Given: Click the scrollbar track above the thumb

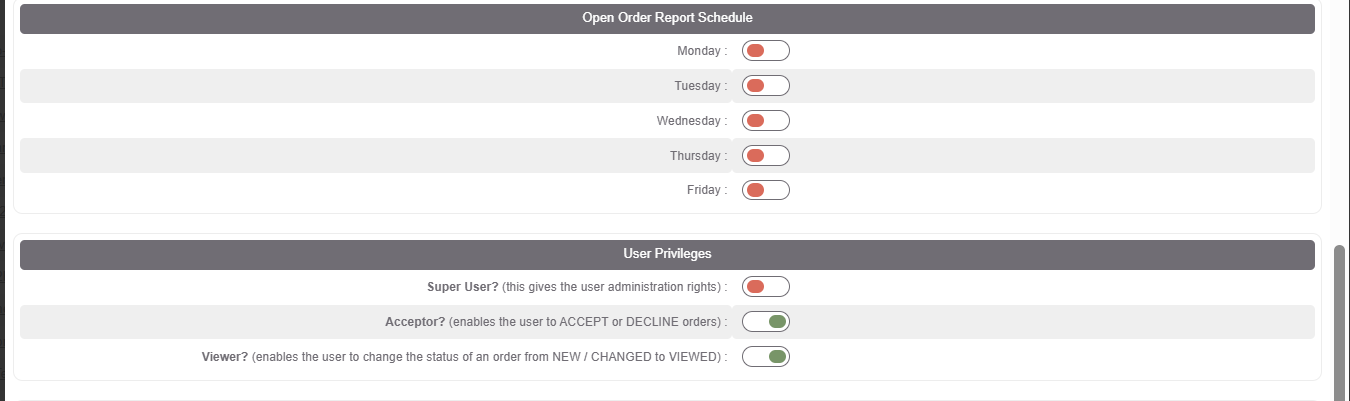Looking at the screenshot, I should click(x=1340, y=120).
